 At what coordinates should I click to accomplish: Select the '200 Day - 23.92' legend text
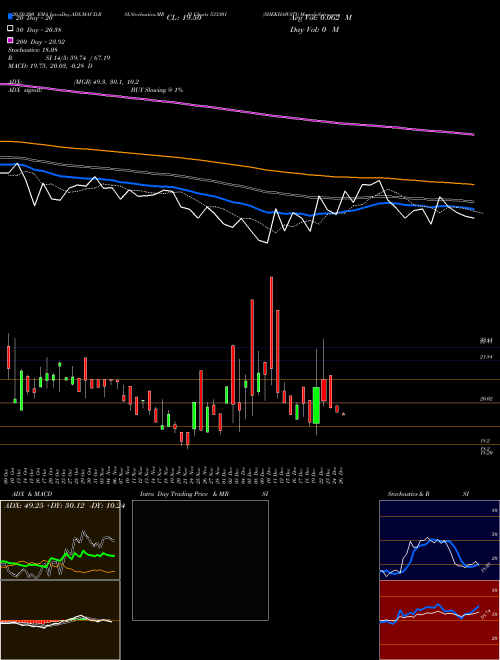(40, 42)
